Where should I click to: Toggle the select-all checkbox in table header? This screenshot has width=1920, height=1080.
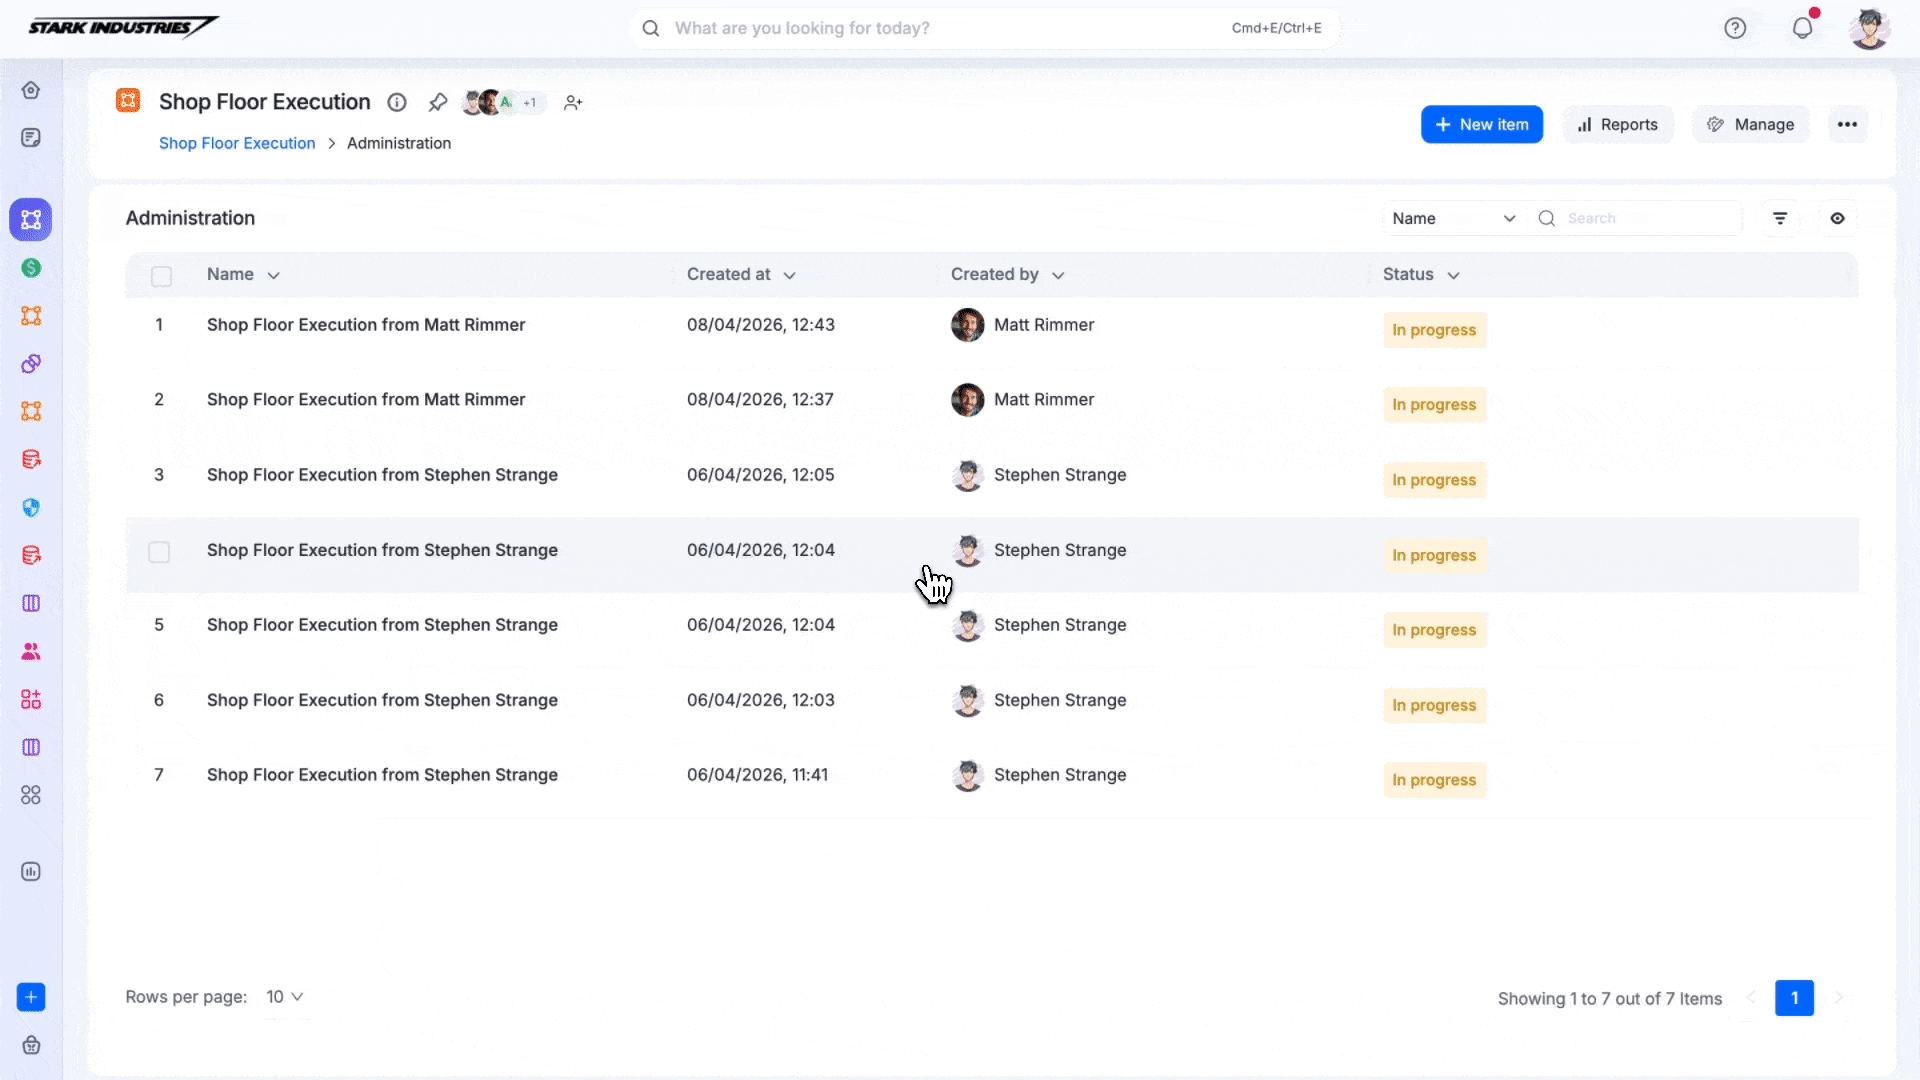coord(161,276)
